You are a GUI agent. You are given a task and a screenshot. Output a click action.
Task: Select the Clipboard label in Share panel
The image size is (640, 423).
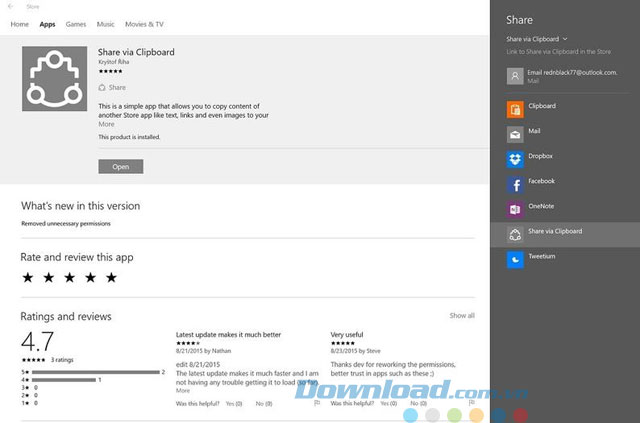tap(542, 106)
